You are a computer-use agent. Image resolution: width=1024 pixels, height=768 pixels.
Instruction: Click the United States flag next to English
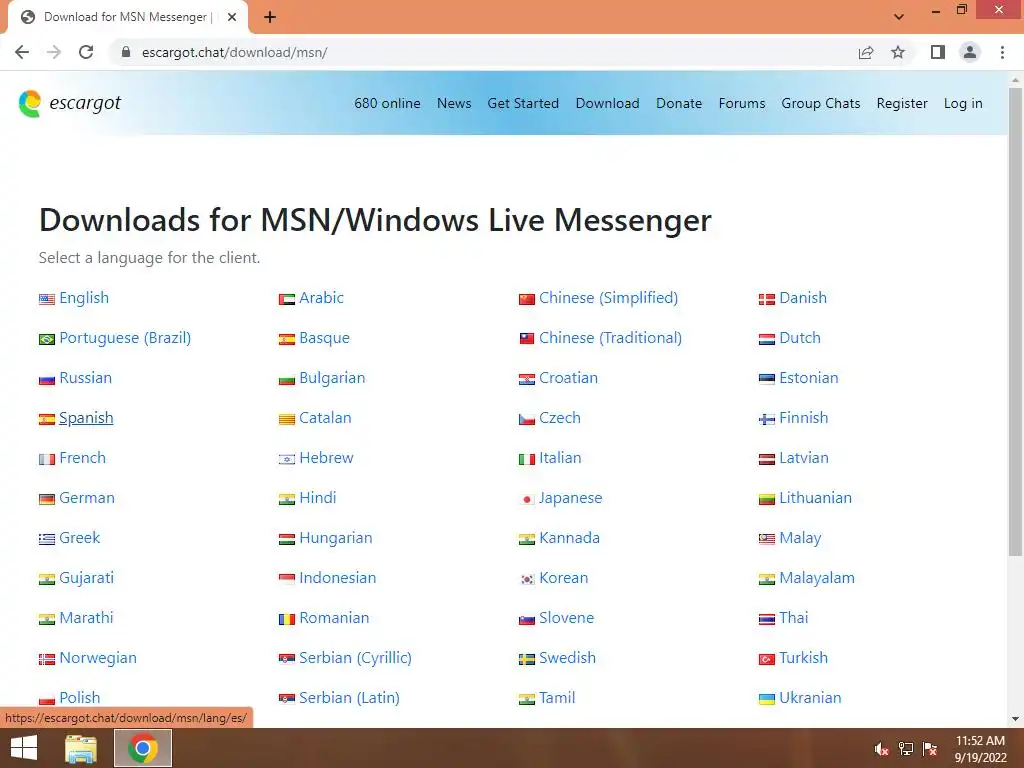[47, 299]
